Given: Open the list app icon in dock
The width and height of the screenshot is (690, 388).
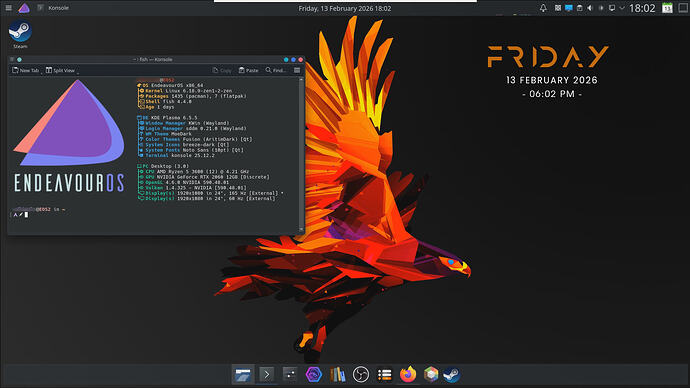Looking at the screenshot, I should coord(385,374).
